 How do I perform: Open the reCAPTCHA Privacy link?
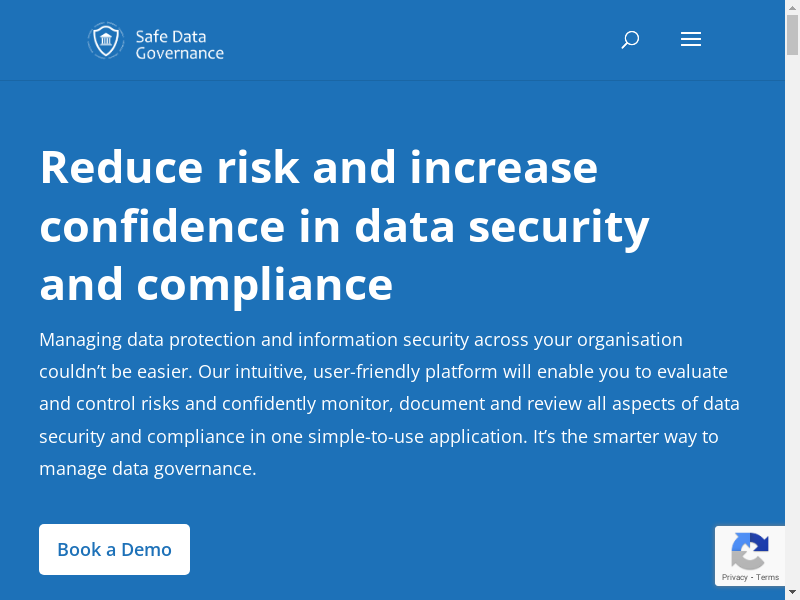(x=734, y=577)
